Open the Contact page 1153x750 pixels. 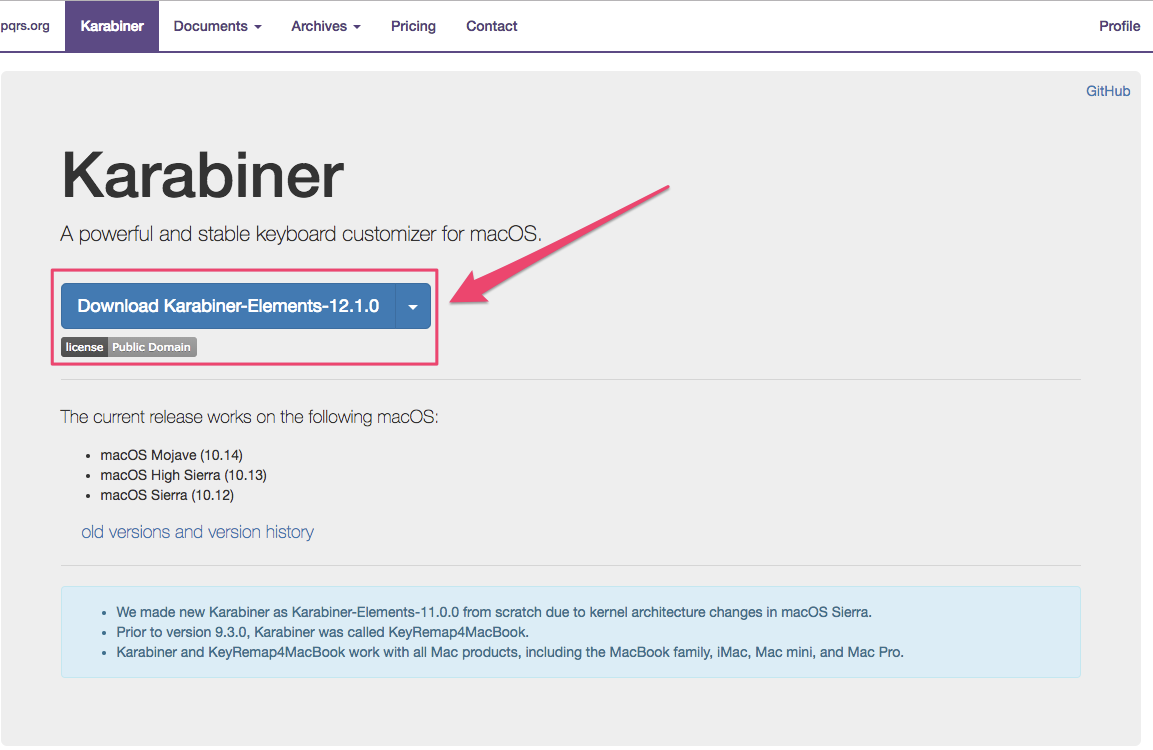pos(491,26)
